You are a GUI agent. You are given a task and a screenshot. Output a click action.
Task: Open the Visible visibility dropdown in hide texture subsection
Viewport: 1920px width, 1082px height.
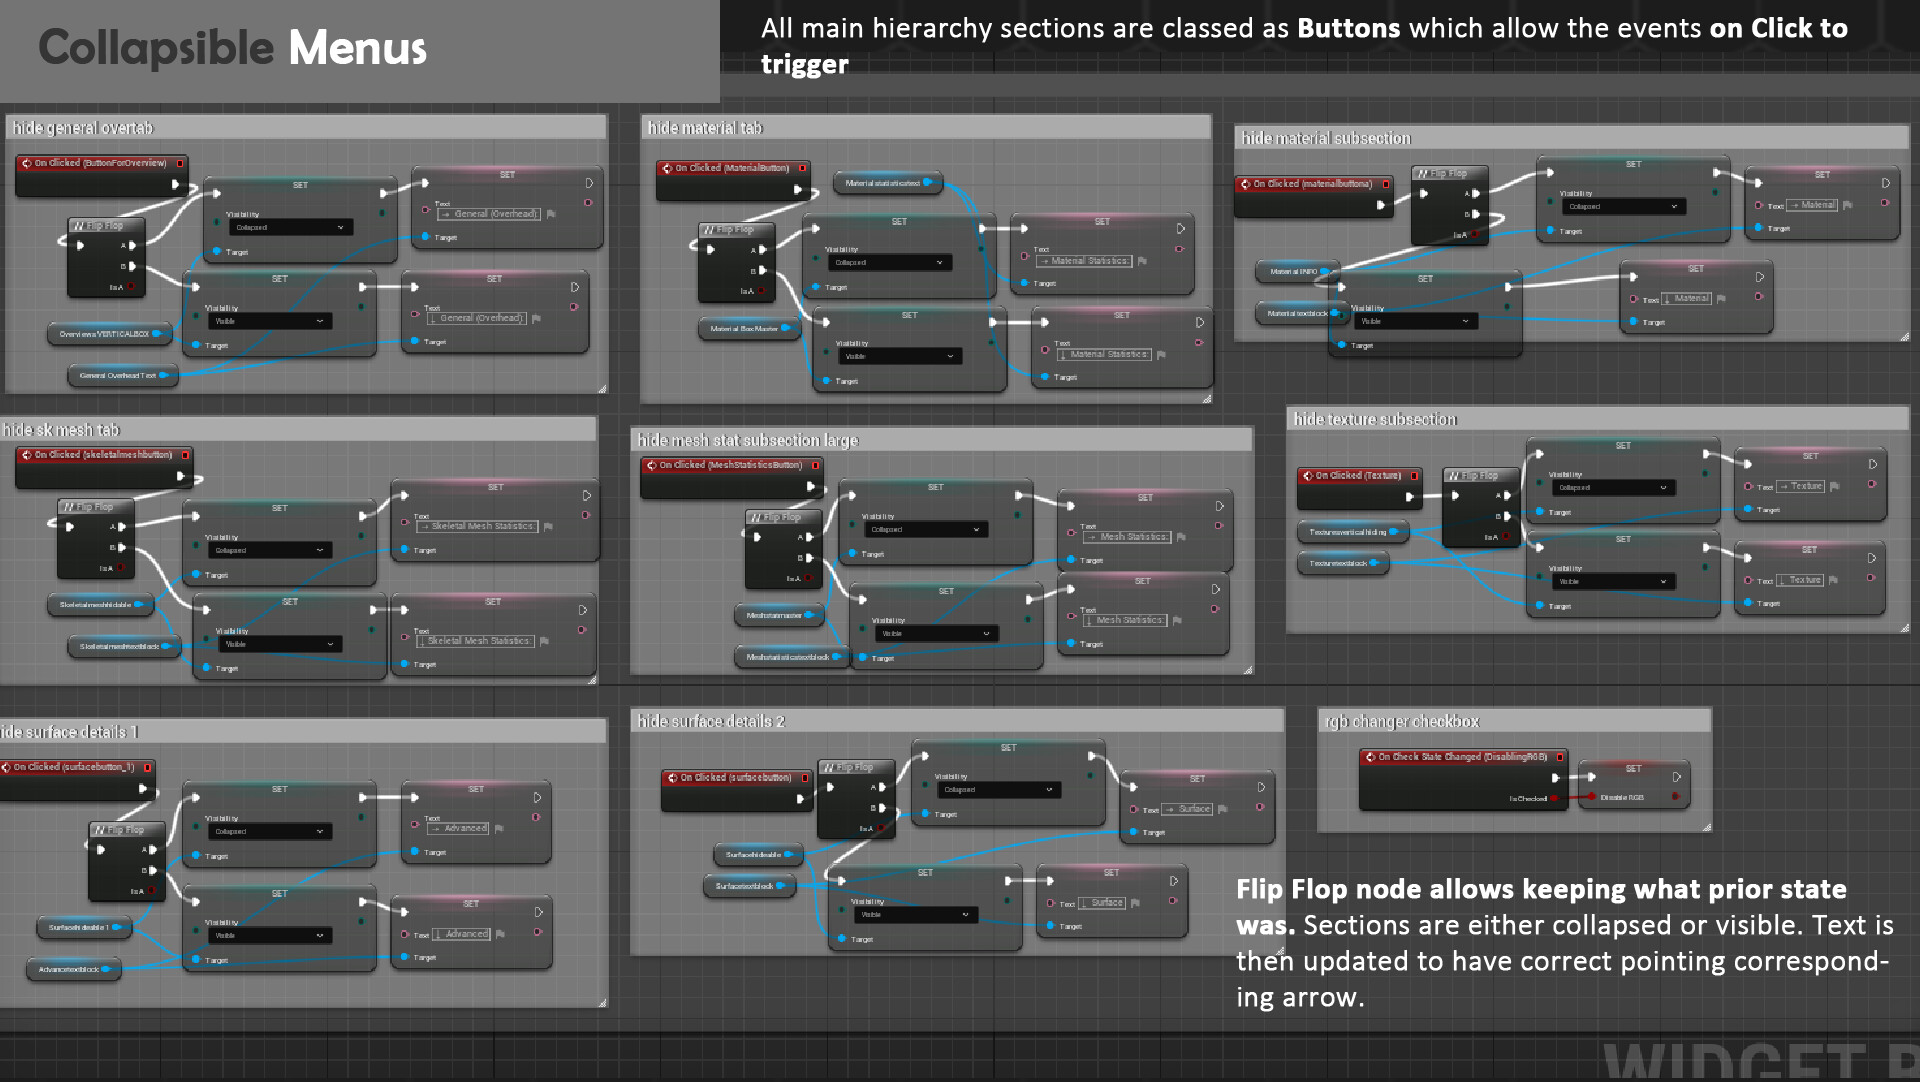[x=1611, y=581]
